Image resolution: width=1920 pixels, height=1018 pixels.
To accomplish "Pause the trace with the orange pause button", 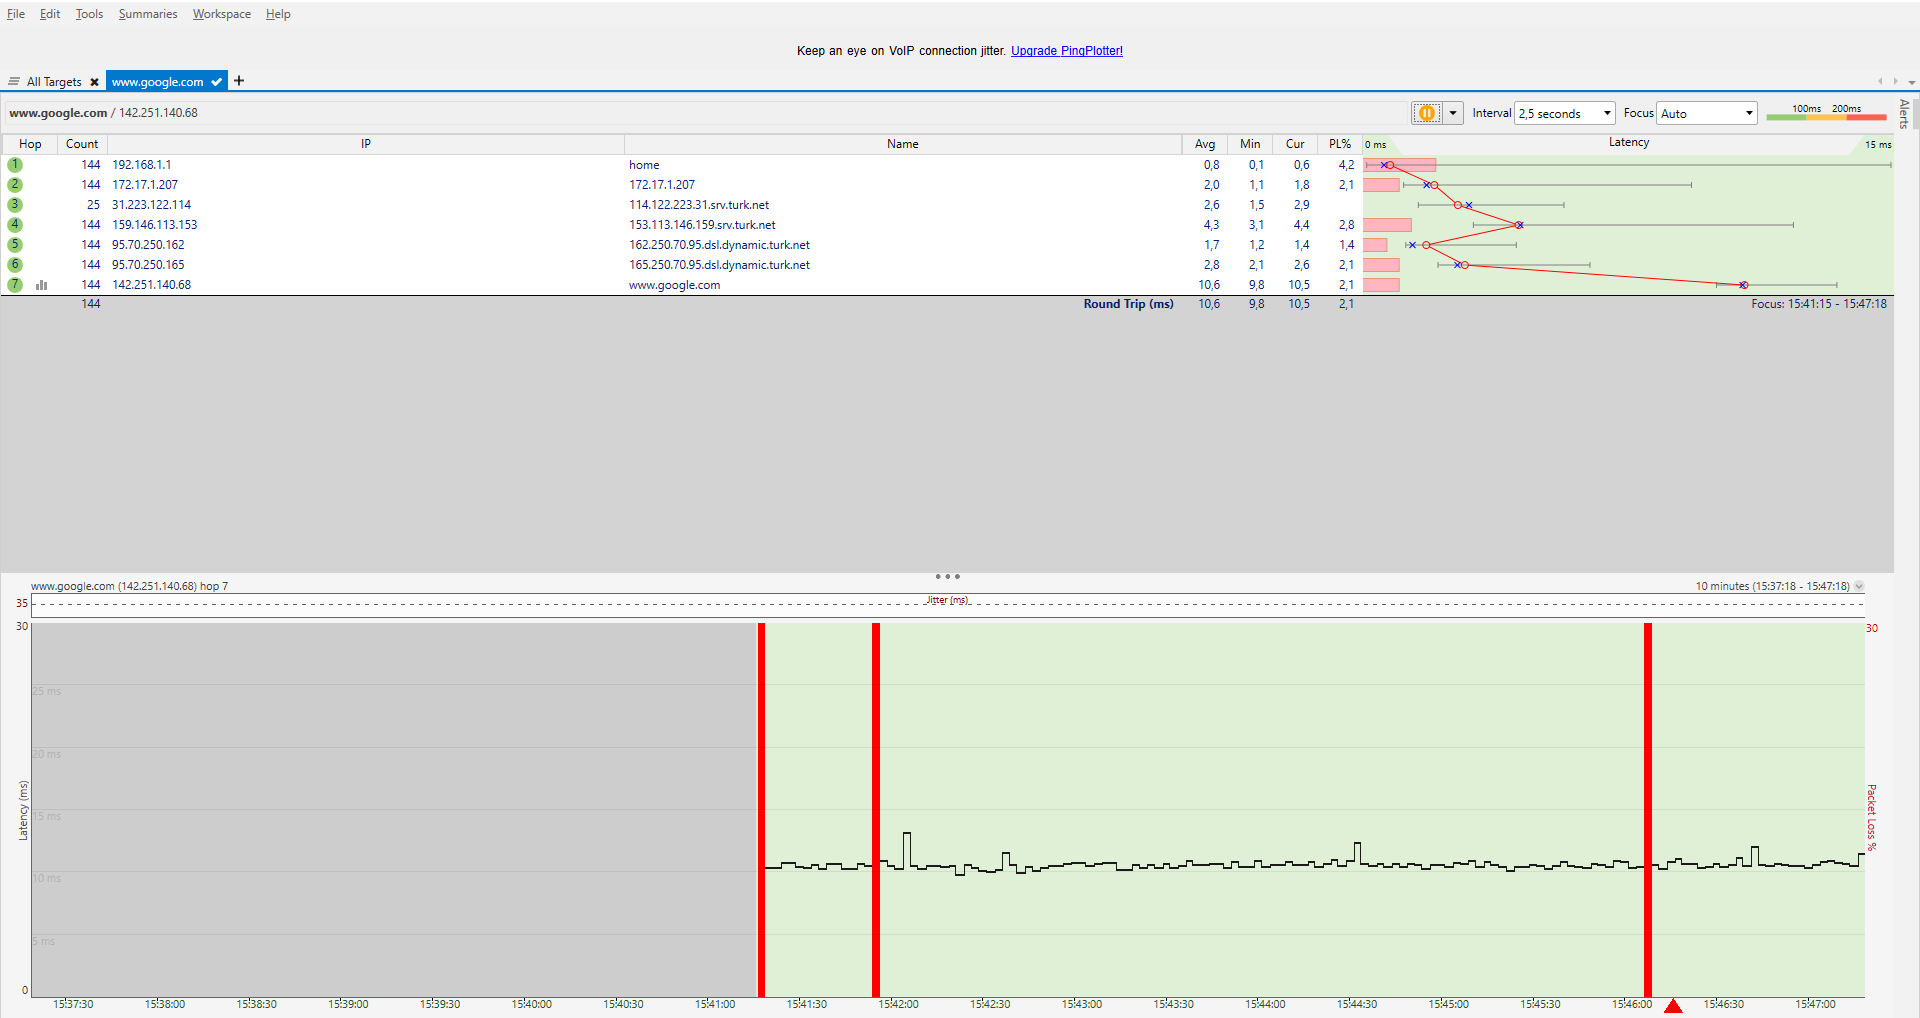I will pyautogui.click(x=1427, y=113).
